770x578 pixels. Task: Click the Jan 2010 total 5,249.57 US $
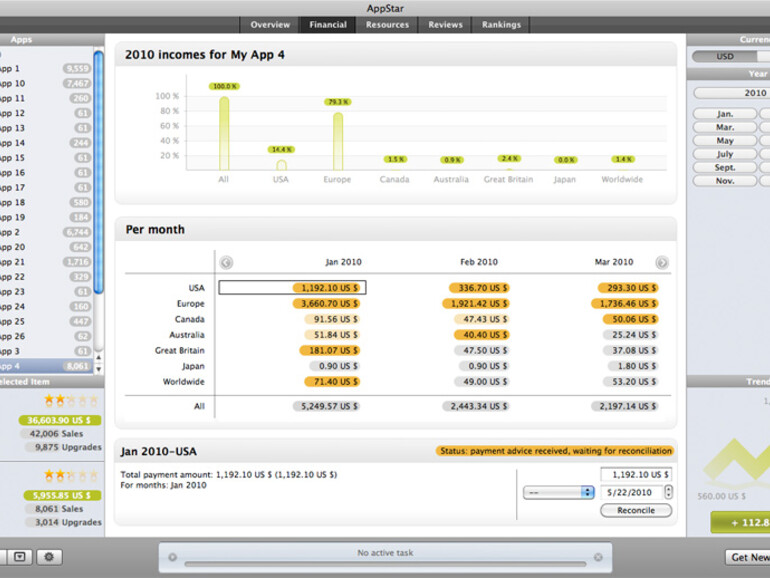pos(326,406)
